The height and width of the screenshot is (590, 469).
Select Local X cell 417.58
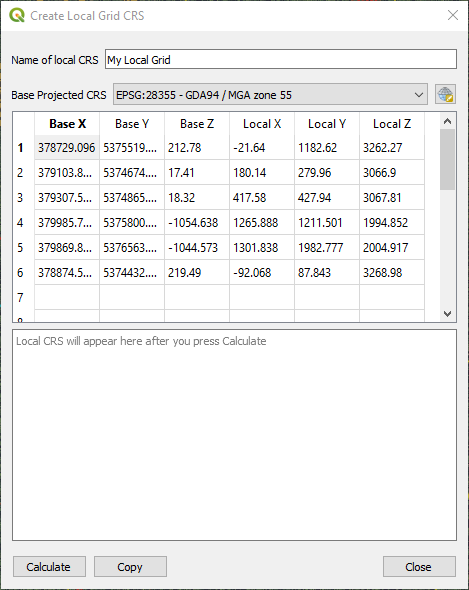(262, 198)
